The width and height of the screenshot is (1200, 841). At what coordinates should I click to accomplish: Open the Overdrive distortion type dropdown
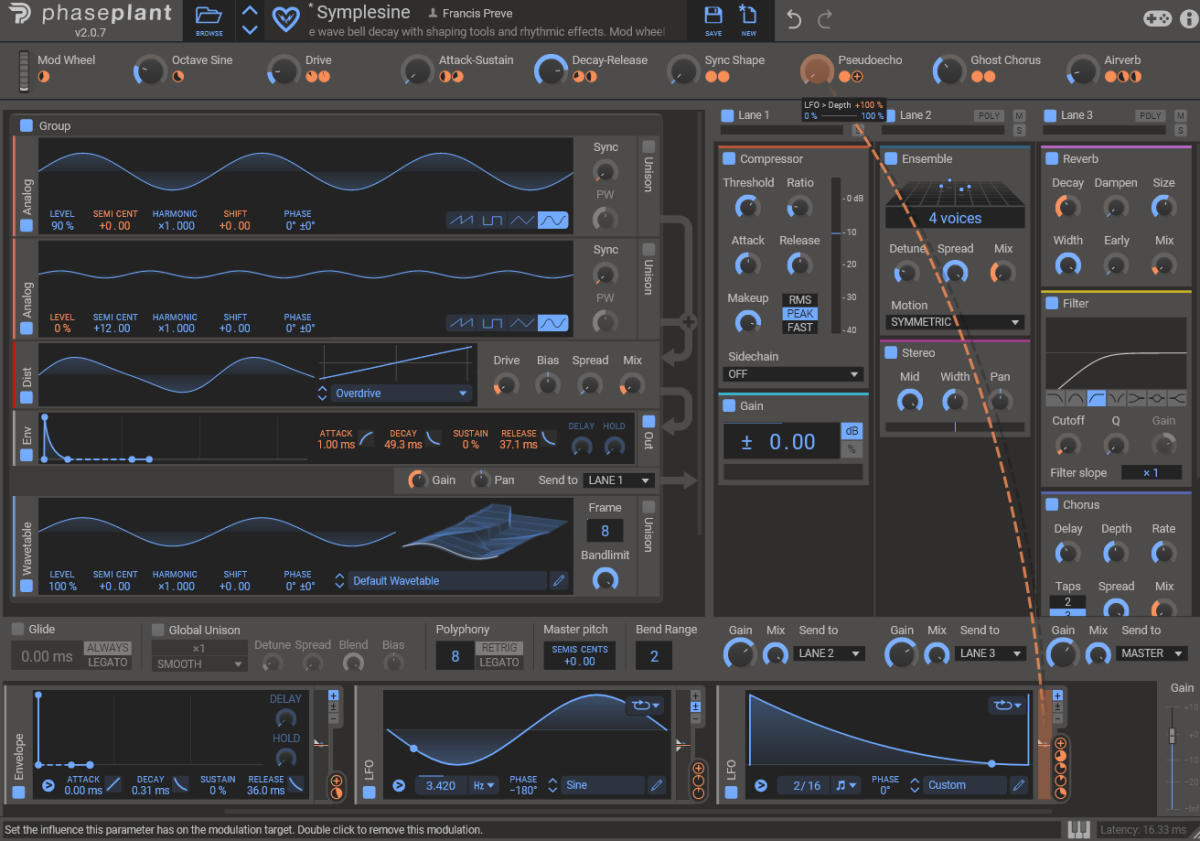tap(401, 393)
